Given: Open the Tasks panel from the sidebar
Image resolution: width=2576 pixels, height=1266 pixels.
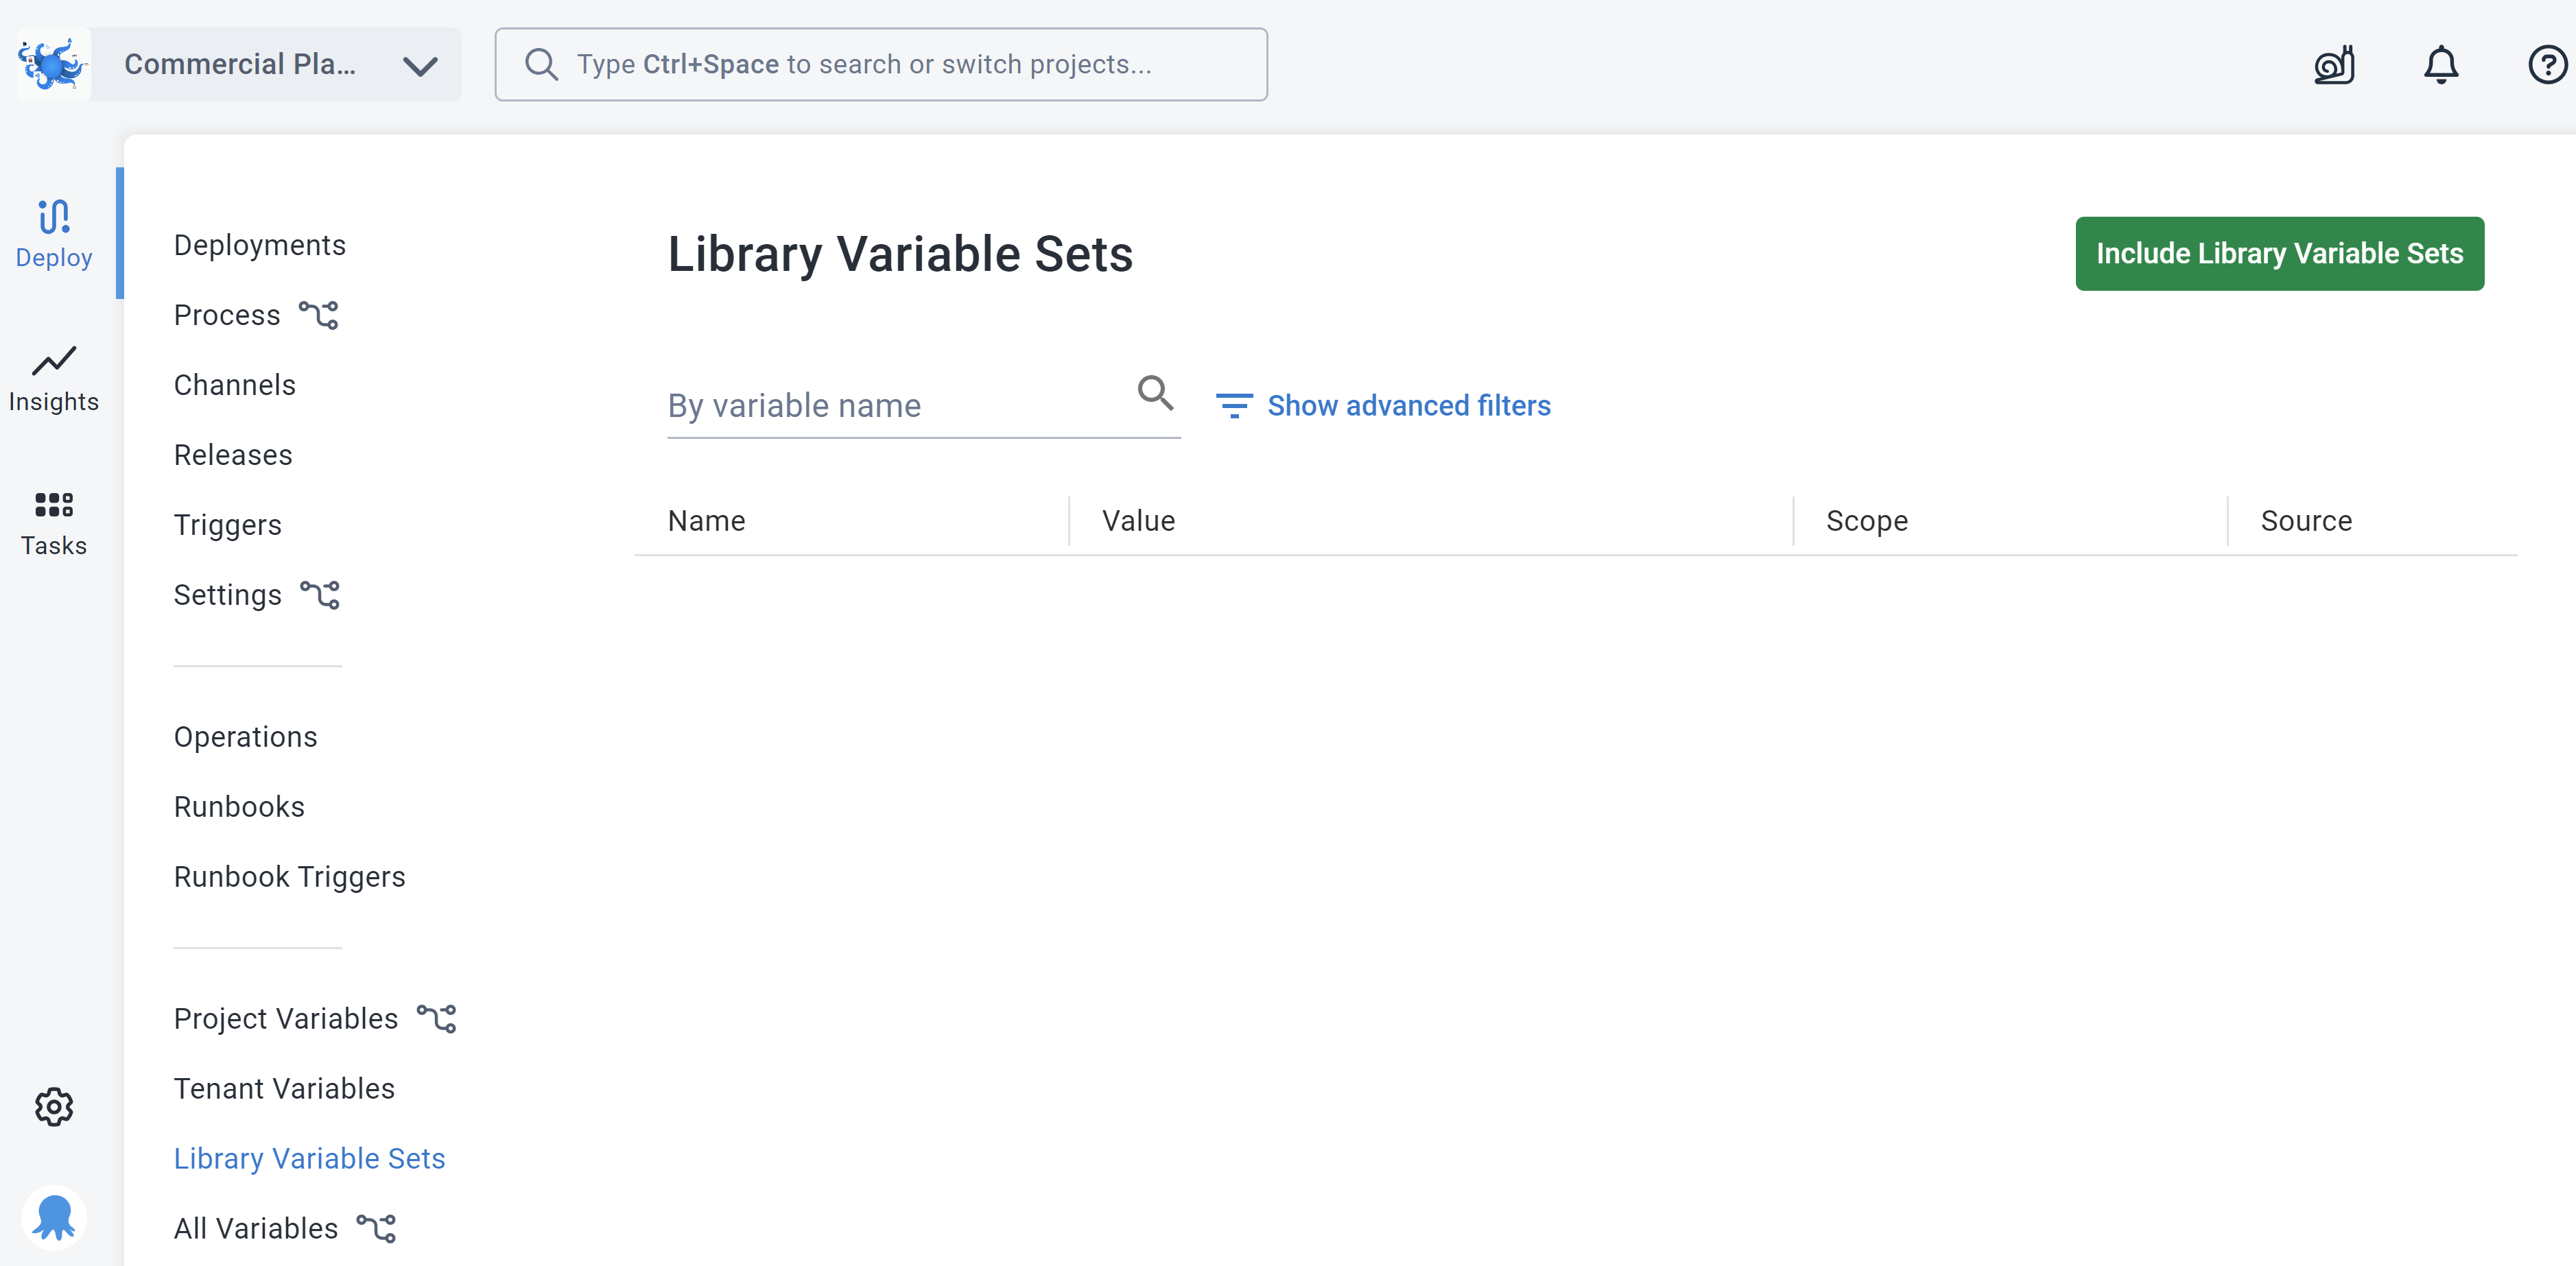Looking at the screenshot, I should point(53,521).
